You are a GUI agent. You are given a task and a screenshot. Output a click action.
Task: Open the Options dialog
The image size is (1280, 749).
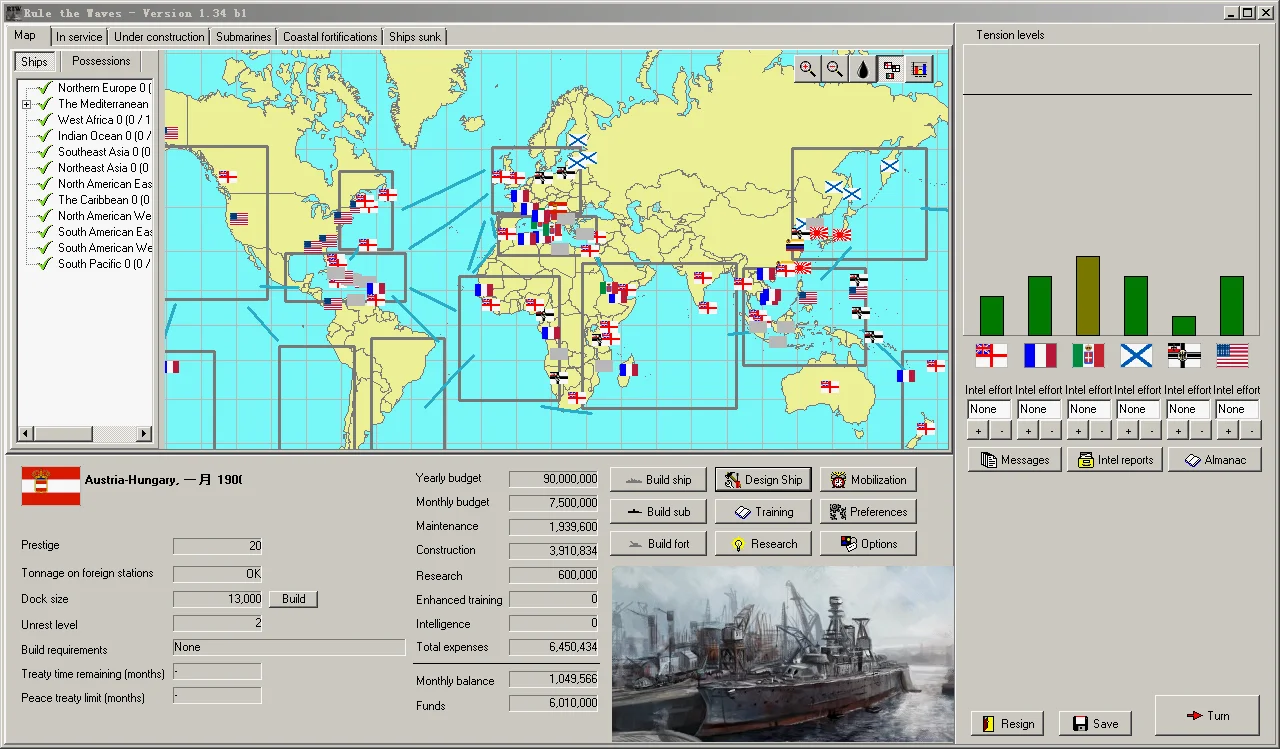(868, 544)
